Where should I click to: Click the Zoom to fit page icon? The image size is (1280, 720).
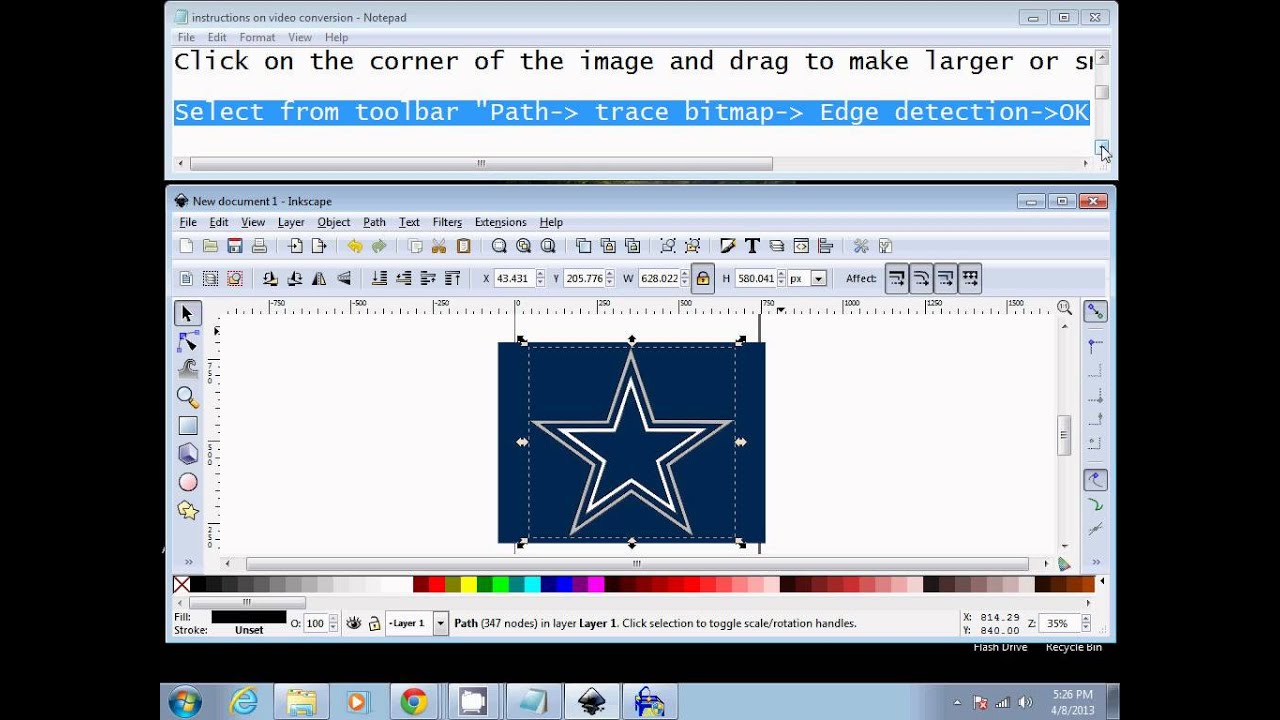(548, 246)
